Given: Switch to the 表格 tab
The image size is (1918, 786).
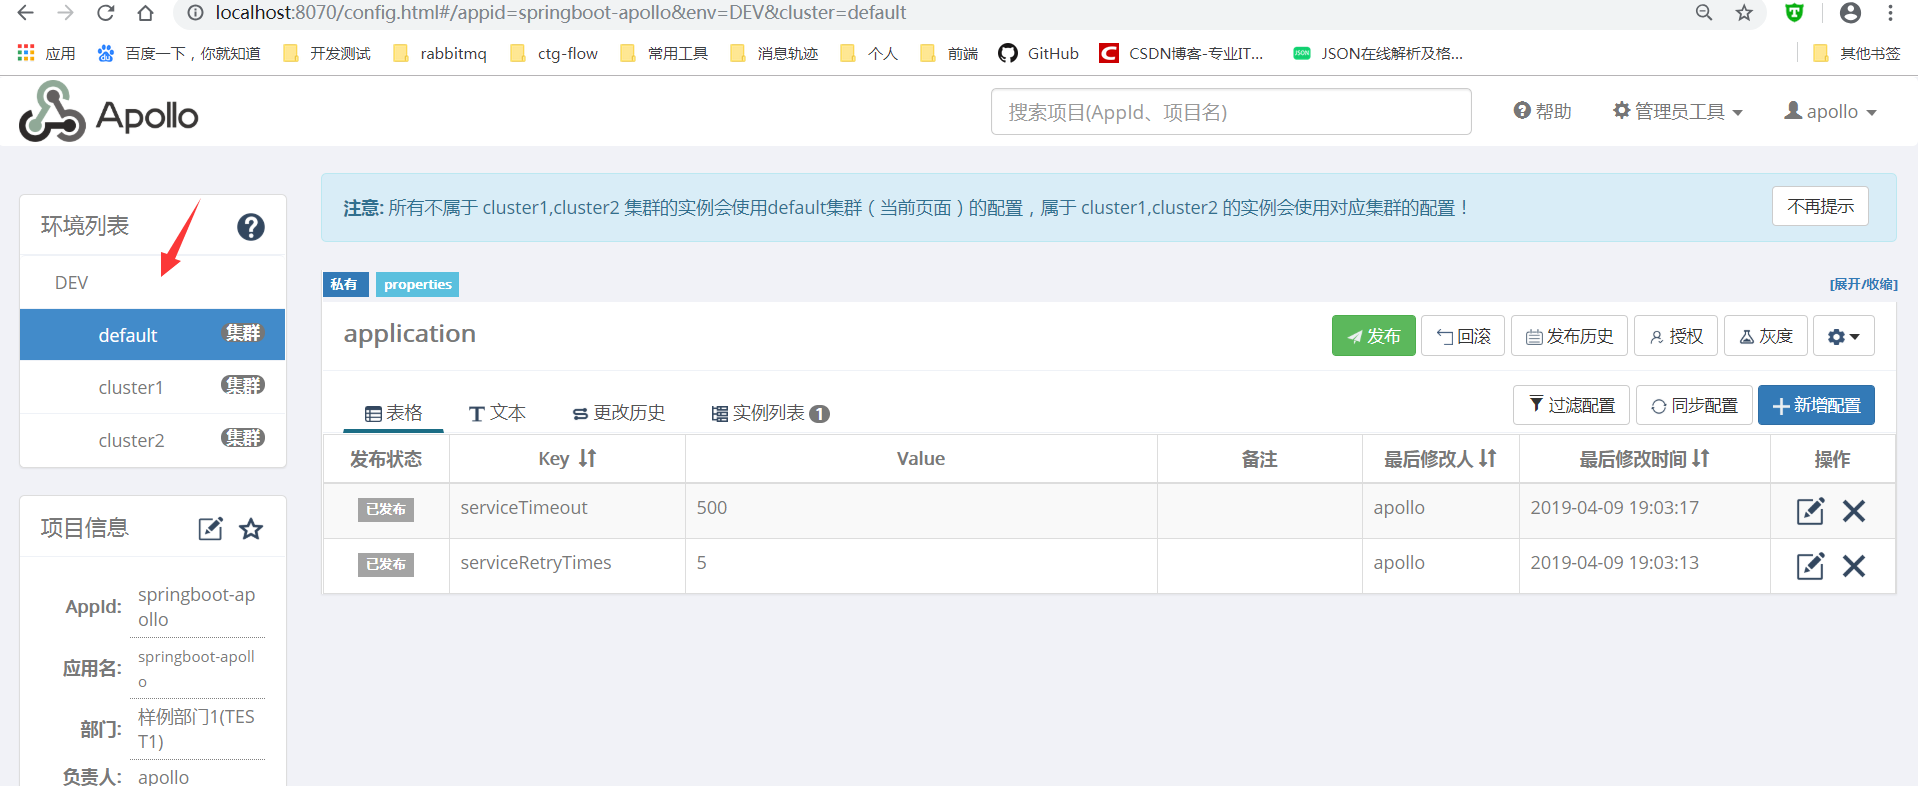Looking at the screenshot, I should pos(393,413).
